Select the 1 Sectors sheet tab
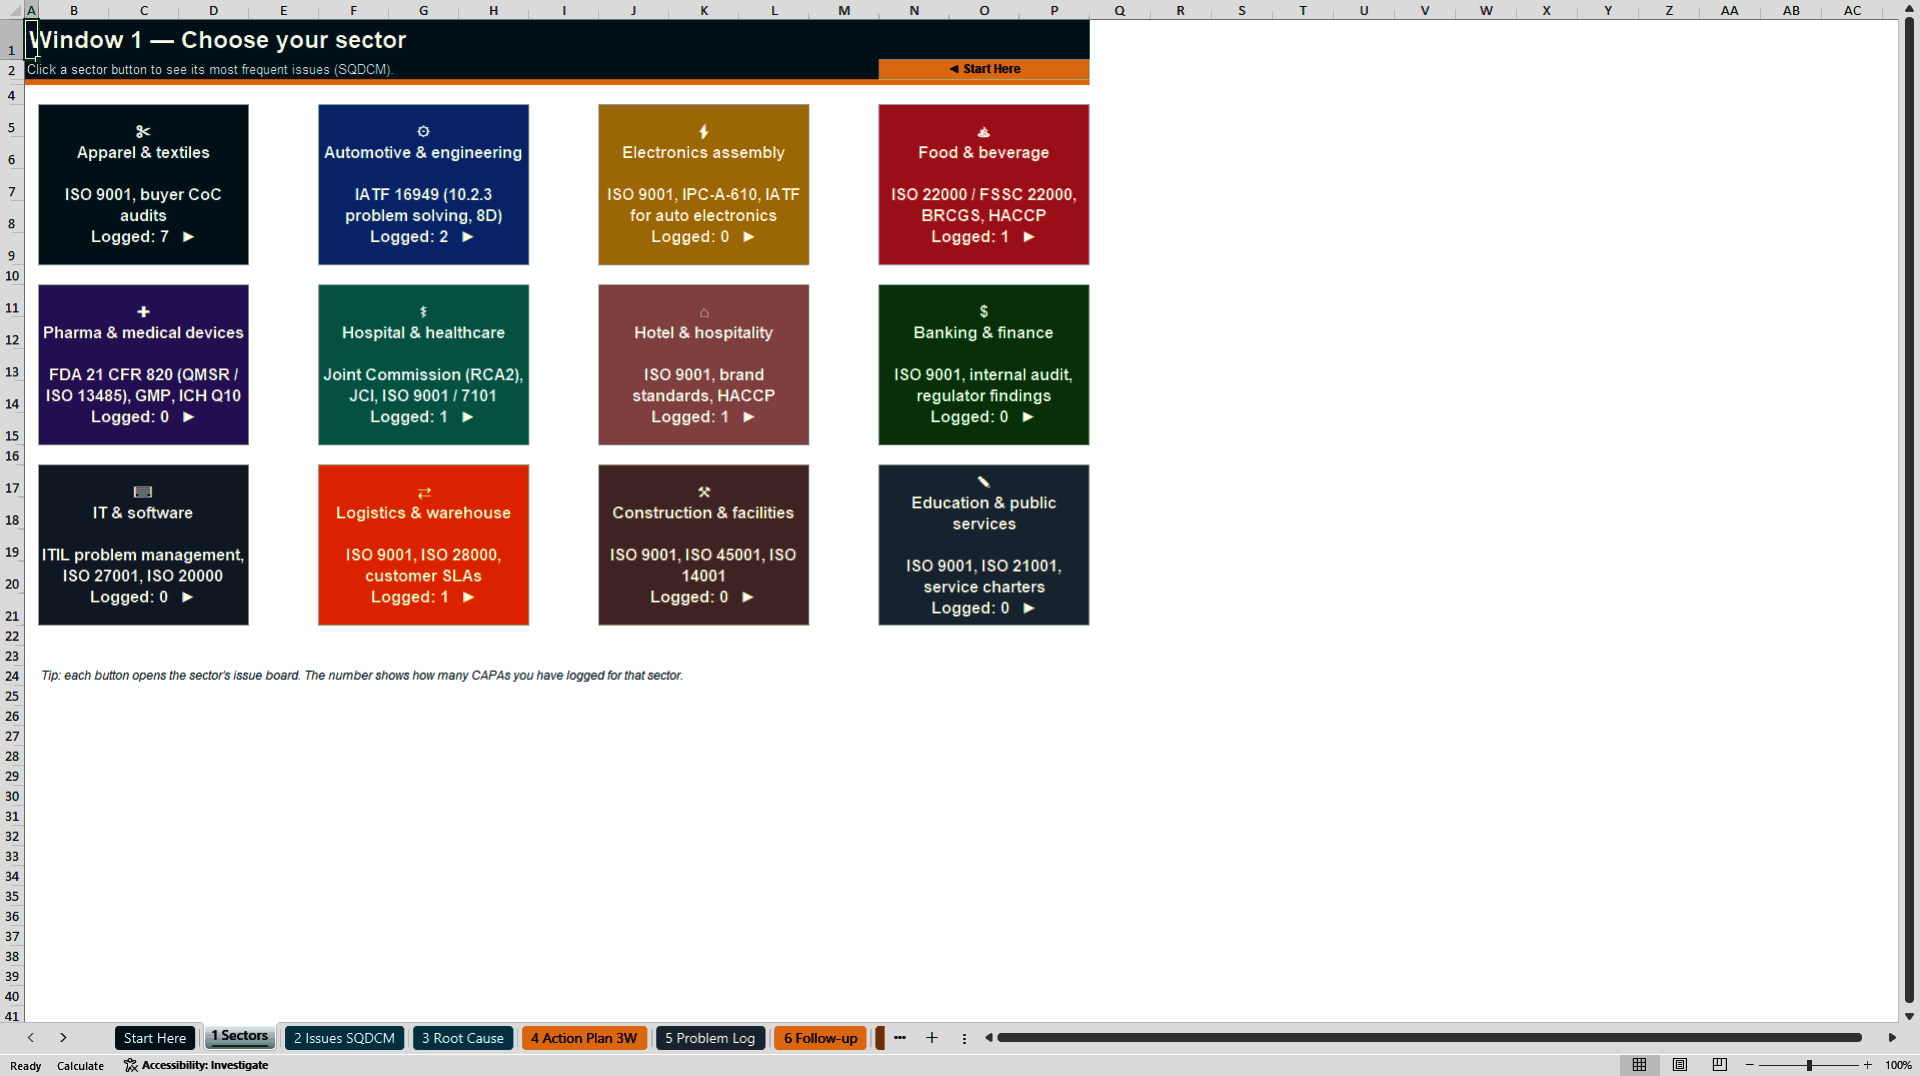Image resolution: width=1920 pixels, height=1076 pixels. (240, 1037)
